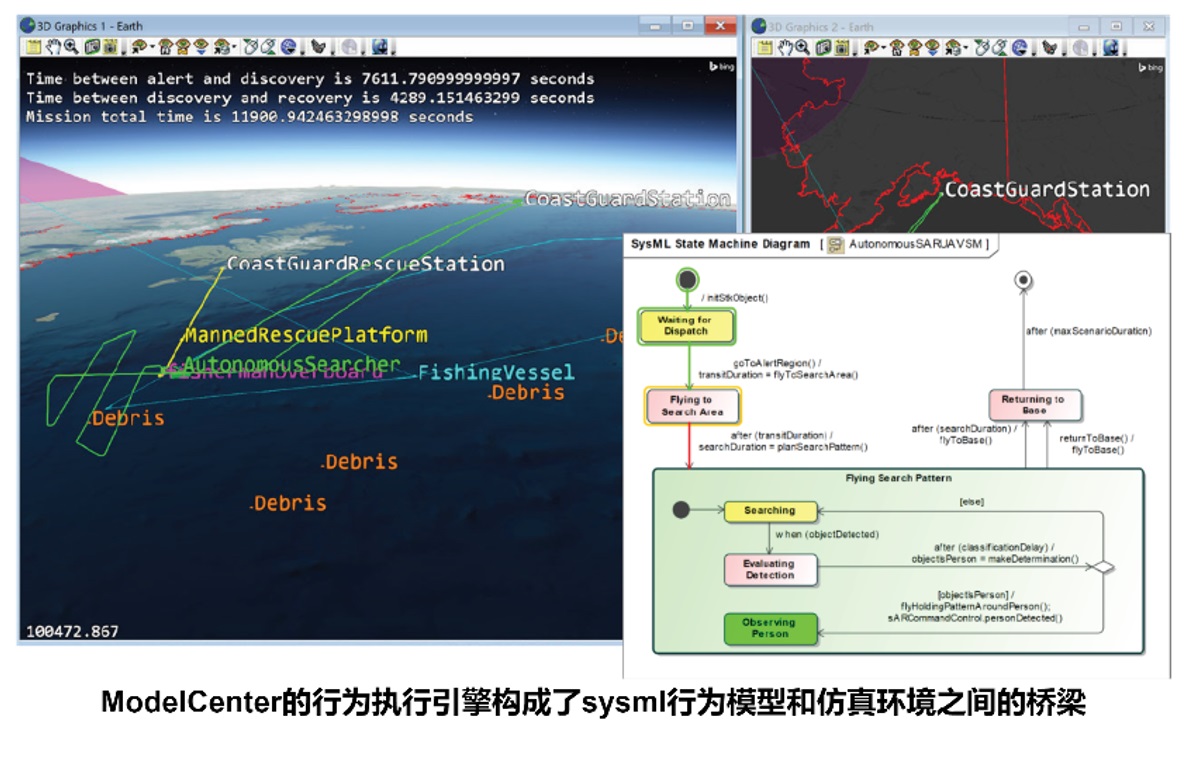Select the hand grab tool in 3D Graphics 1
This screenshot has width=1190, height=771.
[x=52, y=47]
